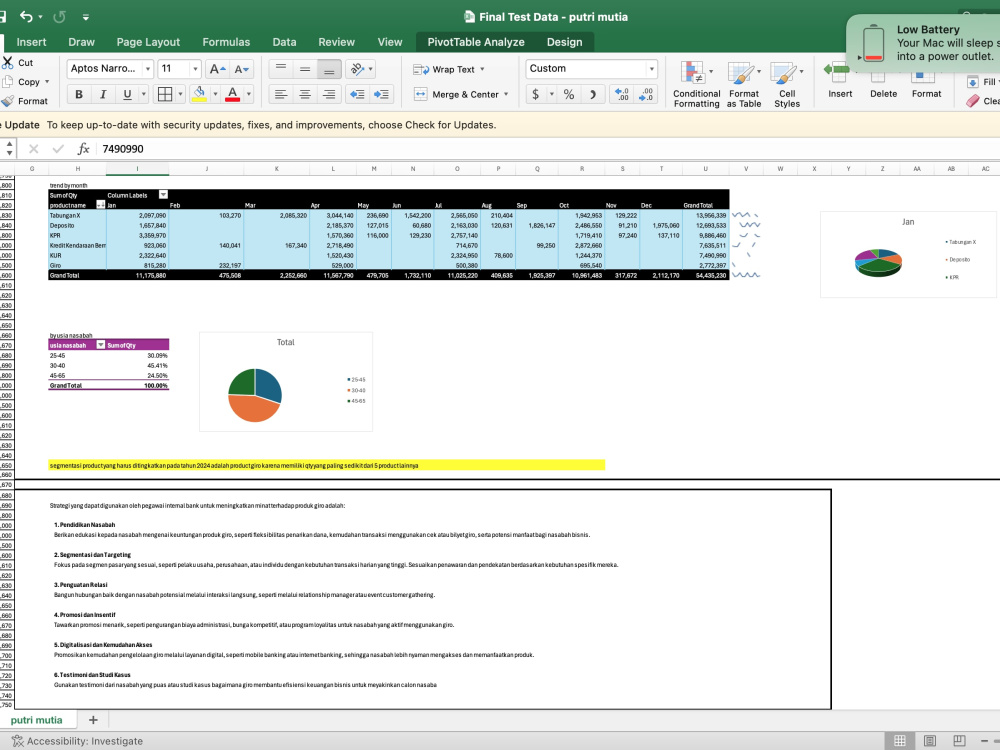Cancel formula bar entry with X icon
The image size is (1000, 750).
point(34,149)
